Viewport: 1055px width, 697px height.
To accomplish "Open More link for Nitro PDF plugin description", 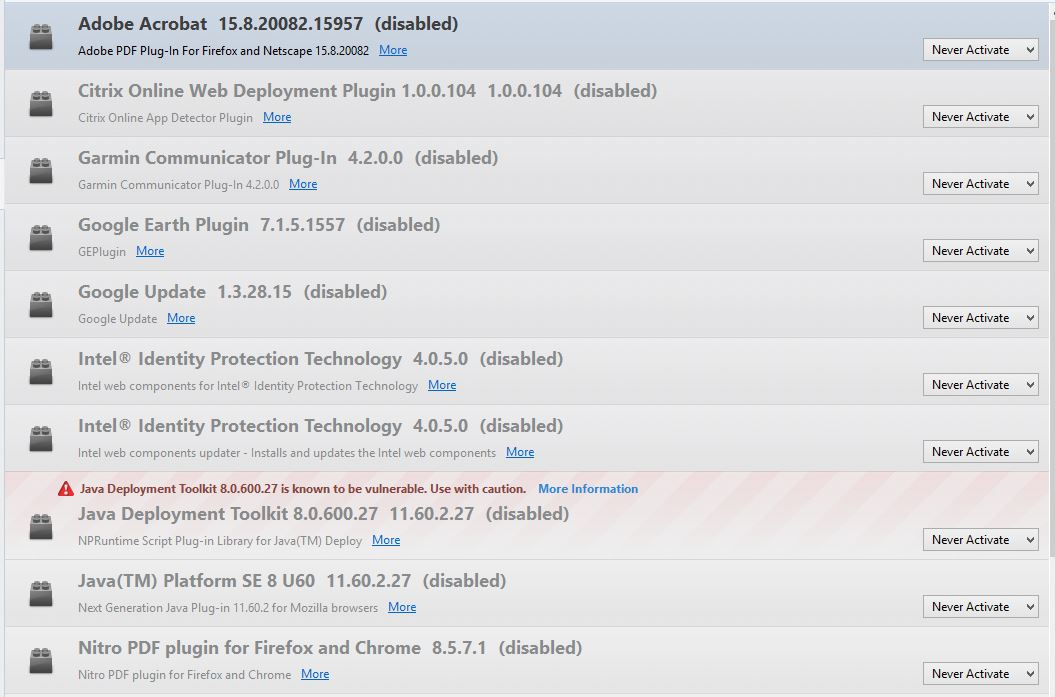I will tap(315, 674).
